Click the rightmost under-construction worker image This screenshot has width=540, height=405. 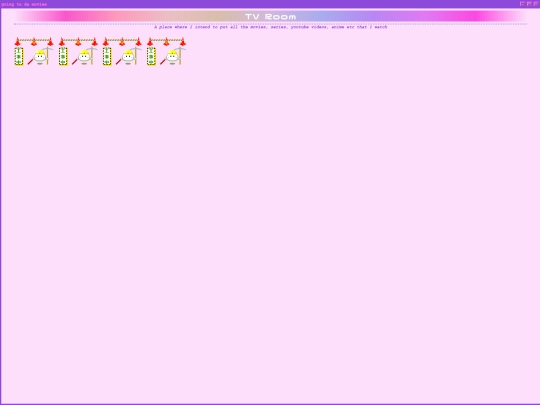(166, 51)
